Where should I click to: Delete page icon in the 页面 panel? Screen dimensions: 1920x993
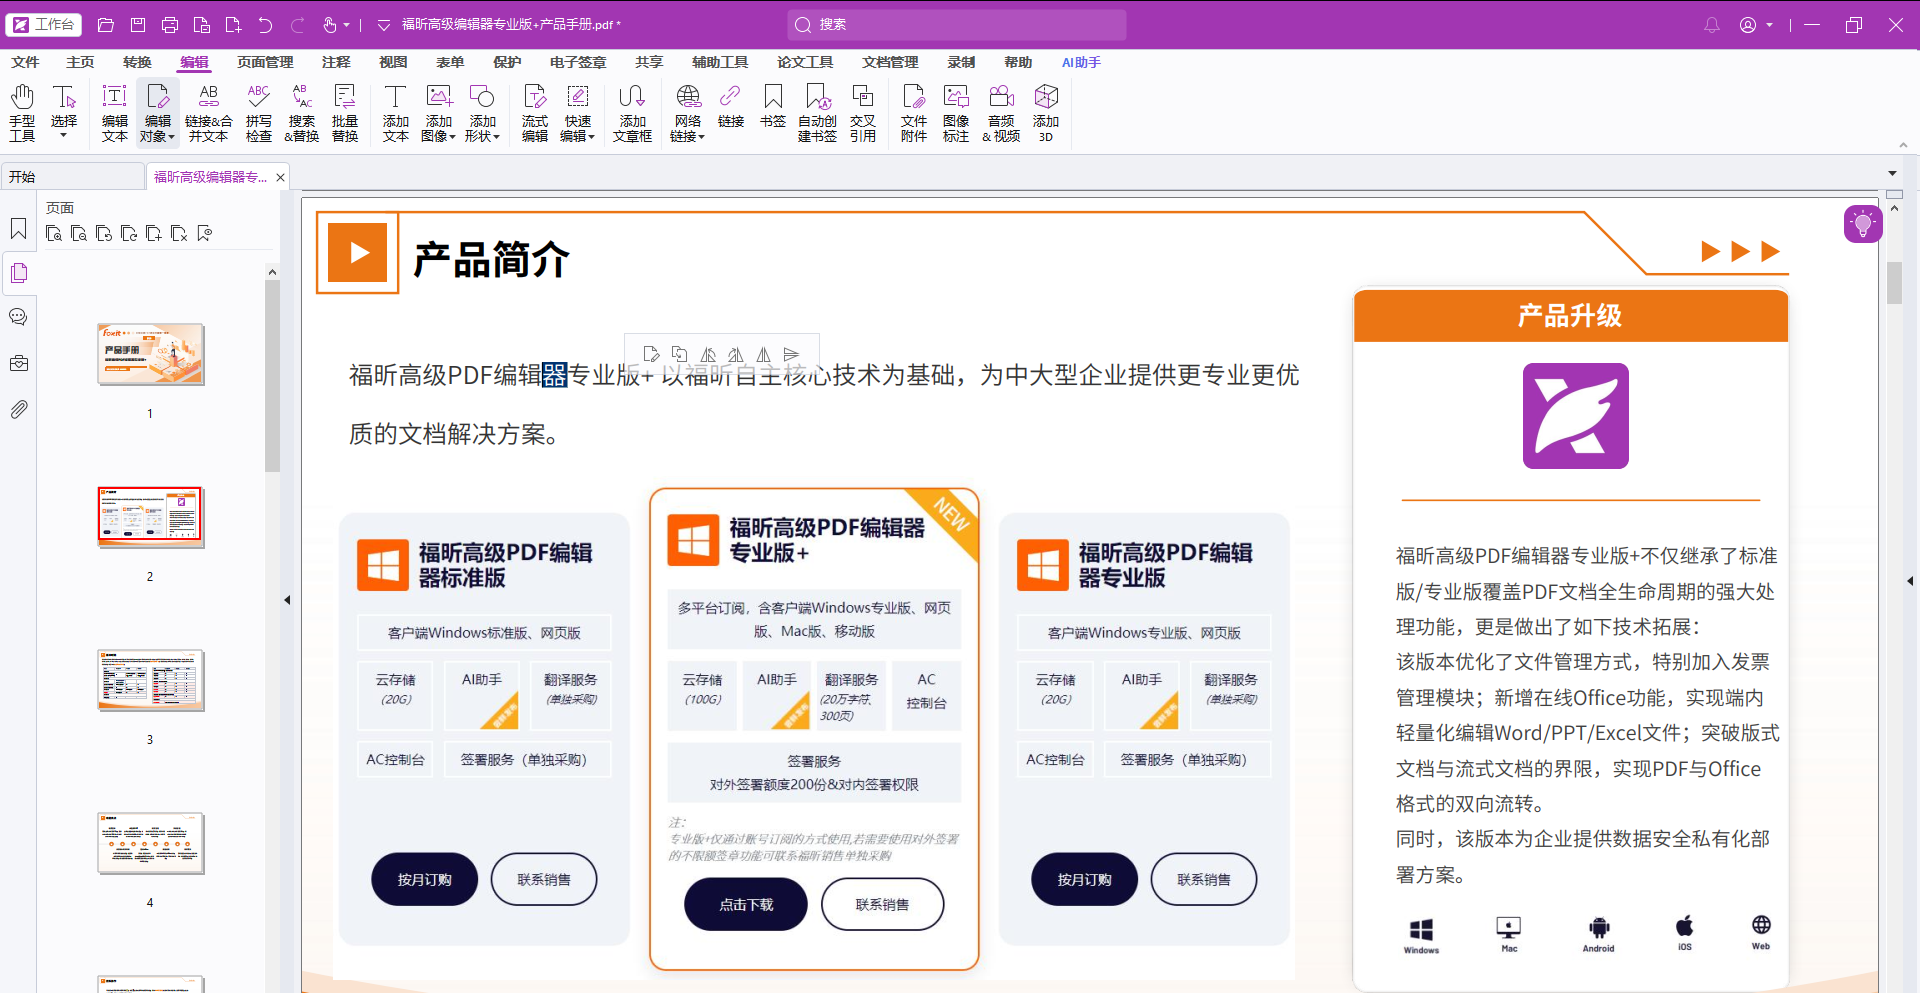179,234
